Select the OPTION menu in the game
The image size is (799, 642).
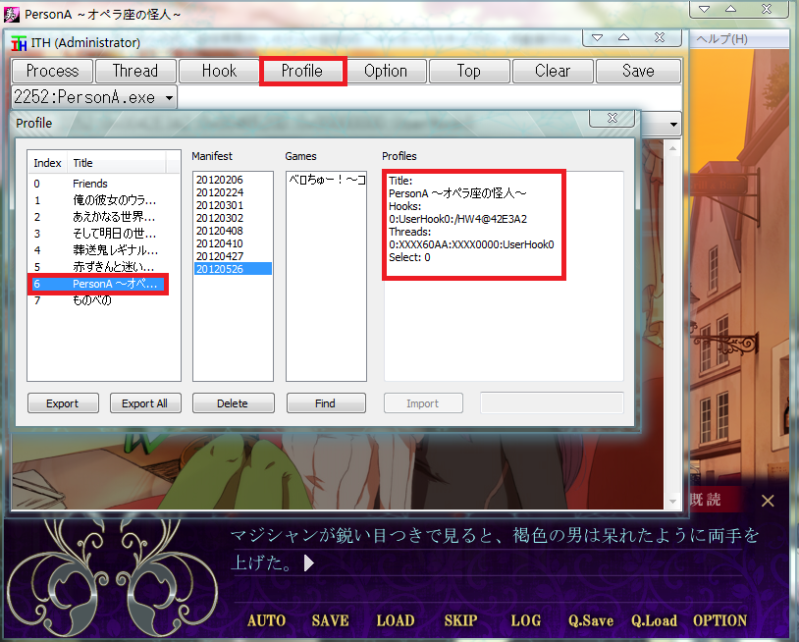(x=720, y=621)
